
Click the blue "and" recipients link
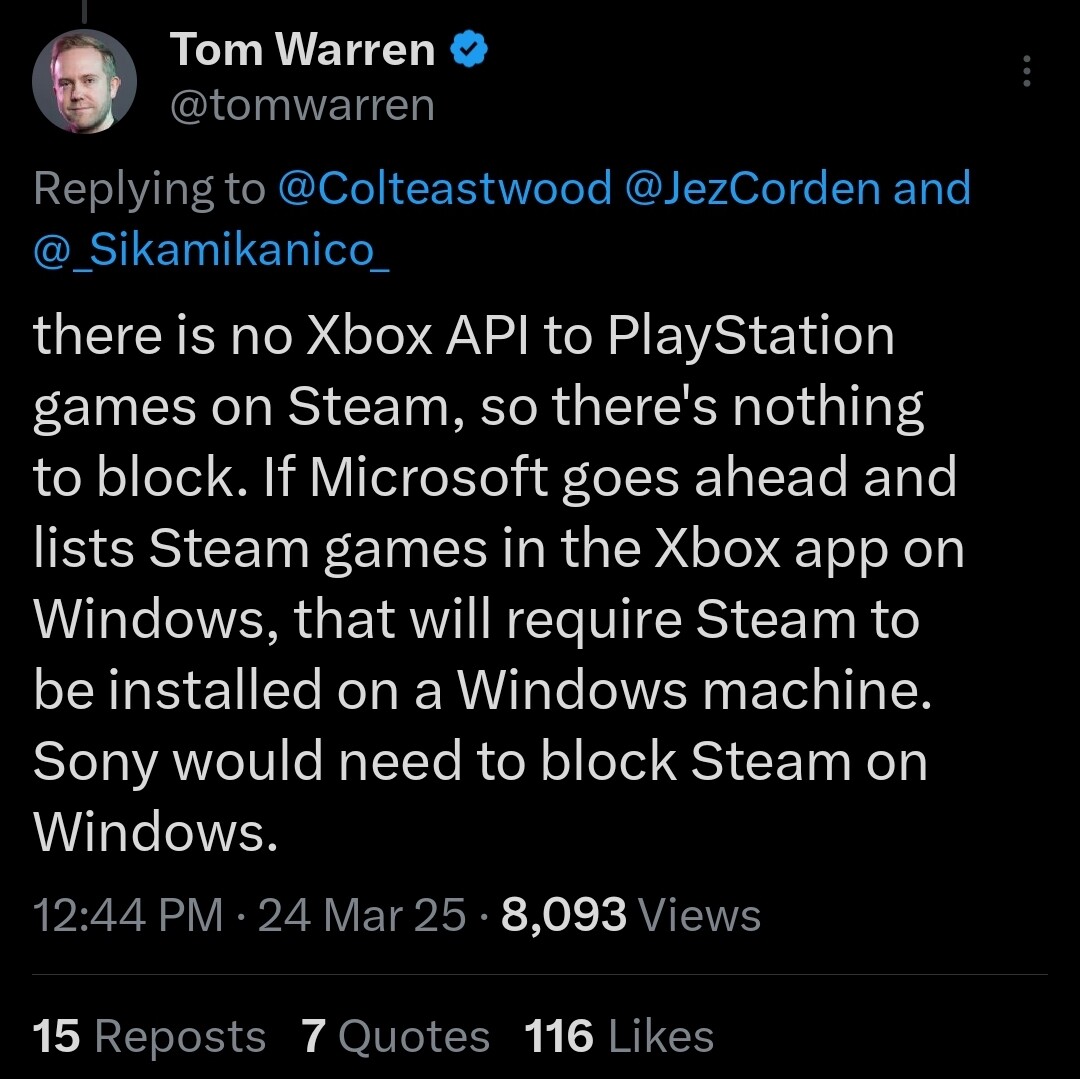pyautogui.click(x=932, y=187)
